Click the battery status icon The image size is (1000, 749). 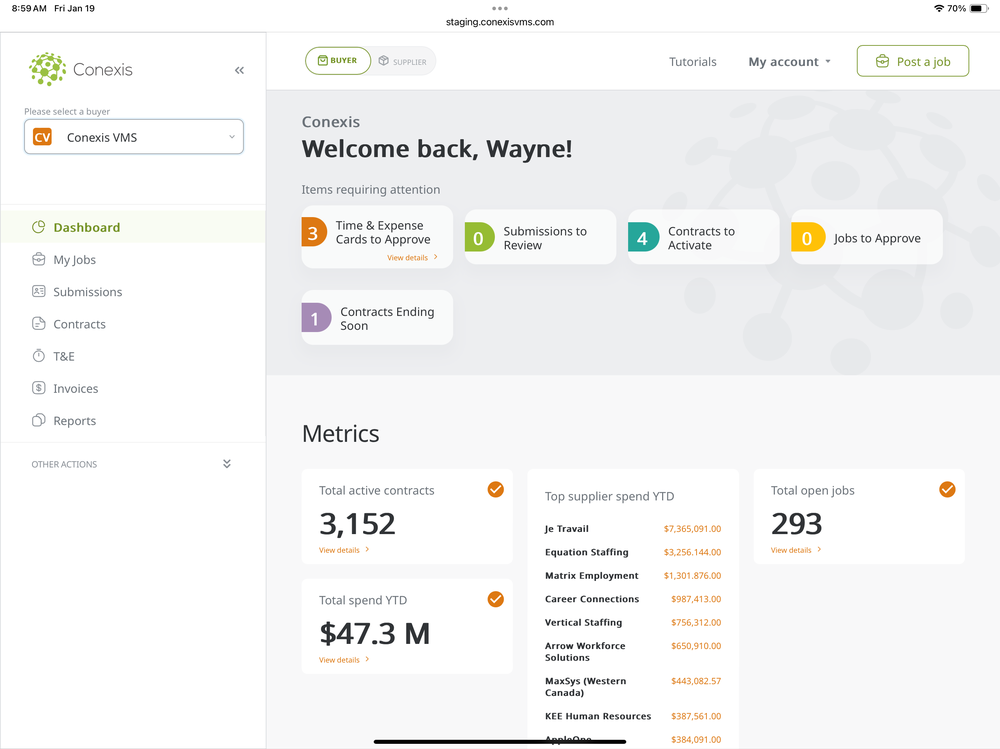(x=980, y=8)
